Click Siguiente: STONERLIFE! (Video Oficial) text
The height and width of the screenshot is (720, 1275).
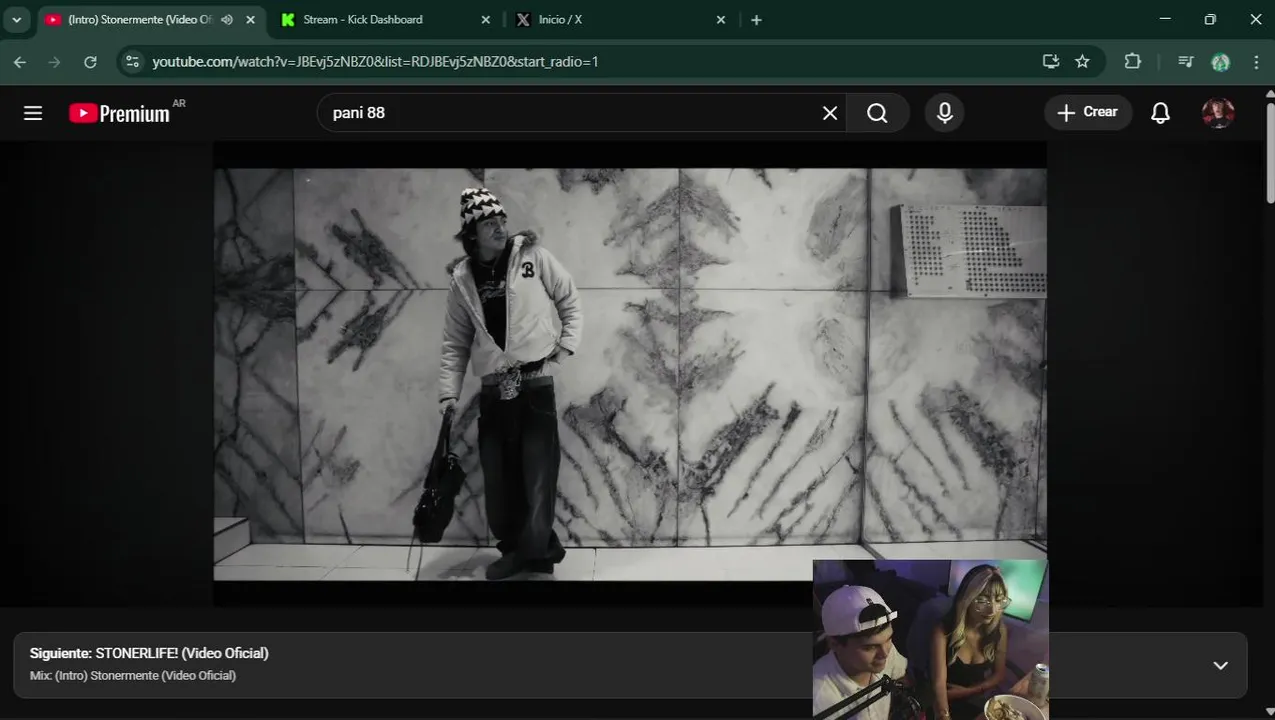149,653
